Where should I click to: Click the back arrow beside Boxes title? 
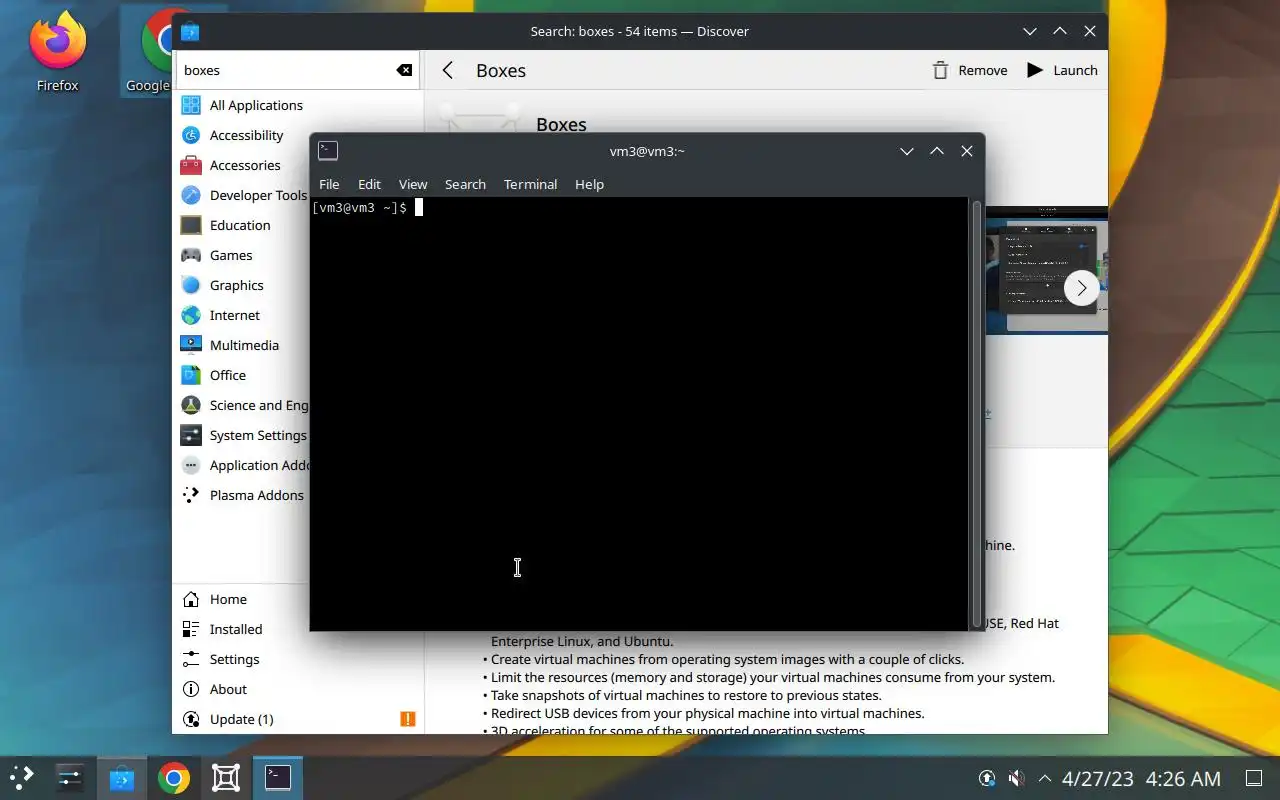click(x=448, y=70)
